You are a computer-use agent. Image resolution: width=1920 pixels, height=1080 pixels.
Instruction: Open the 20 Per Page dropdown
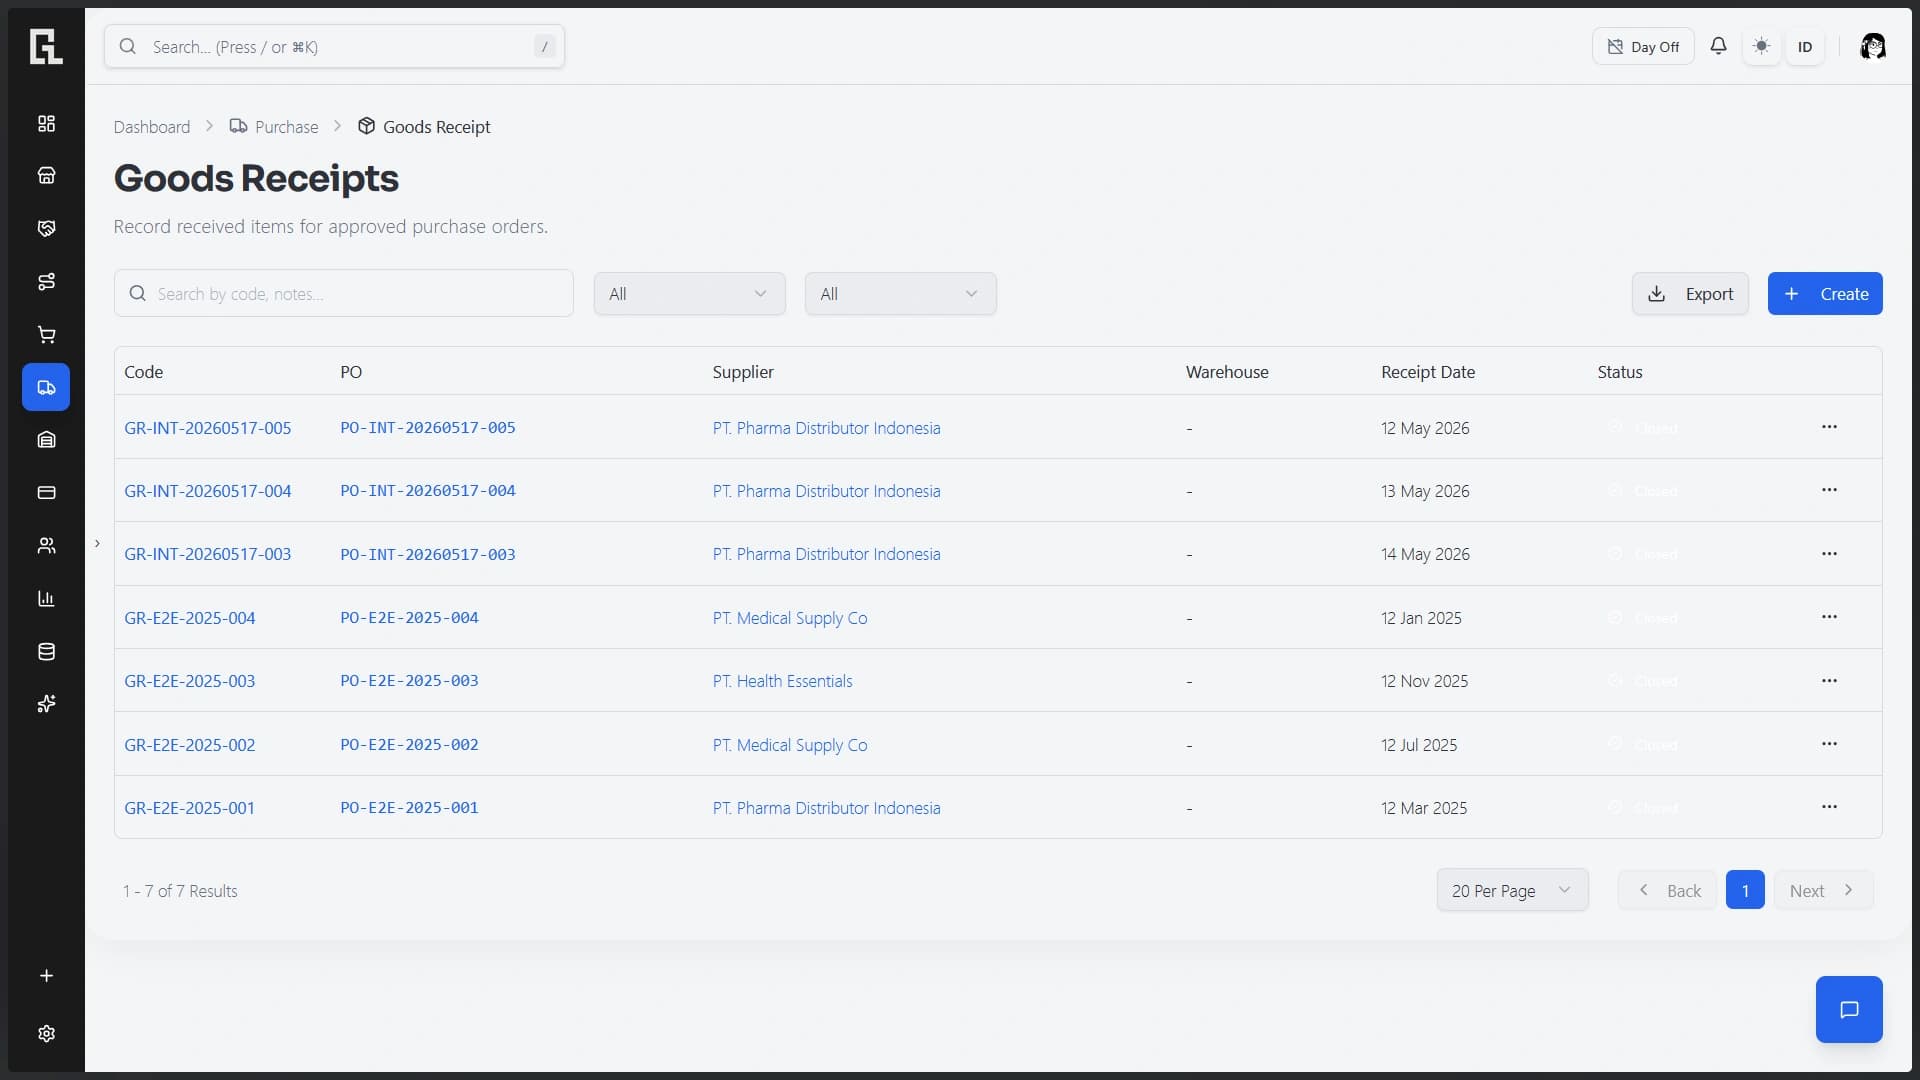1512,890
